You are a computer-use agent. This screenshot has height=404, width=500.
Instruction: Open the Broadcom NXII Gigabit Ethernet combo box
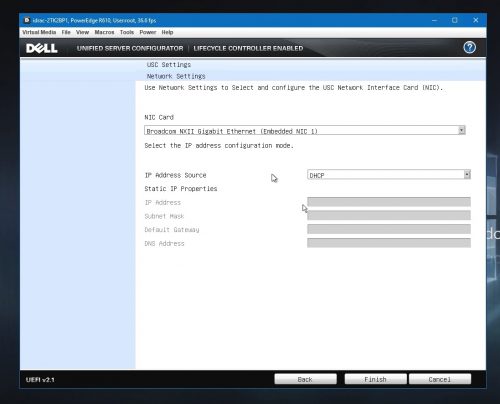click(x=305, y=130)
